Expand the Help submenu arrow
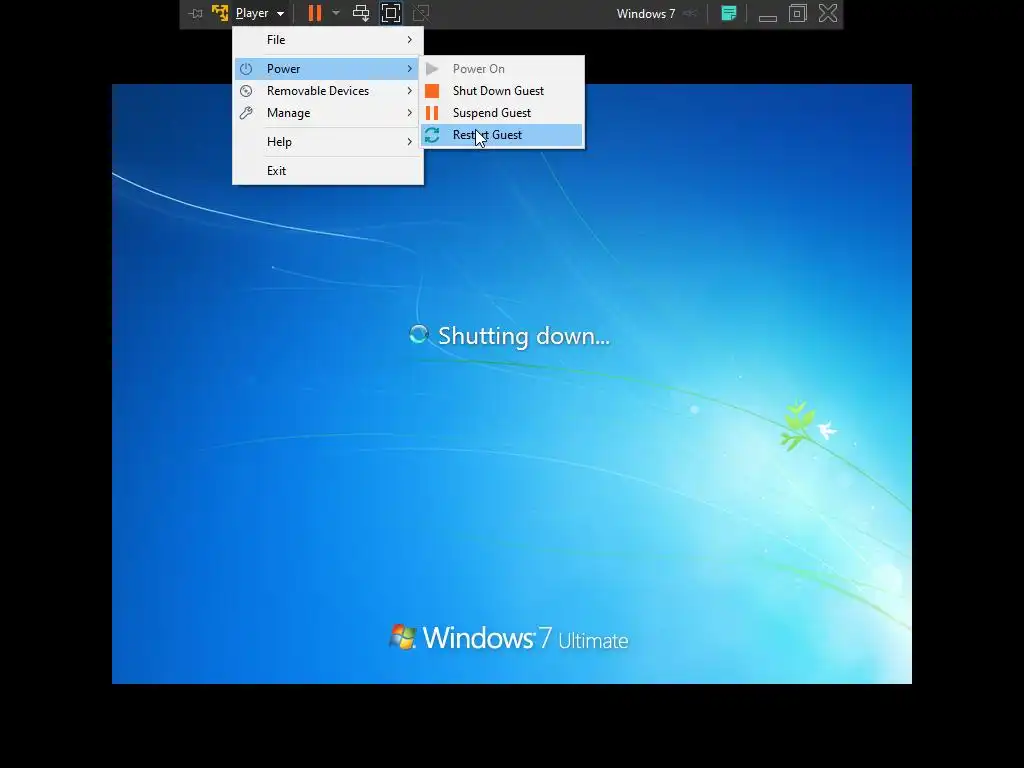The height and width of the screenshot is (768, 1024). pos(409,142)
